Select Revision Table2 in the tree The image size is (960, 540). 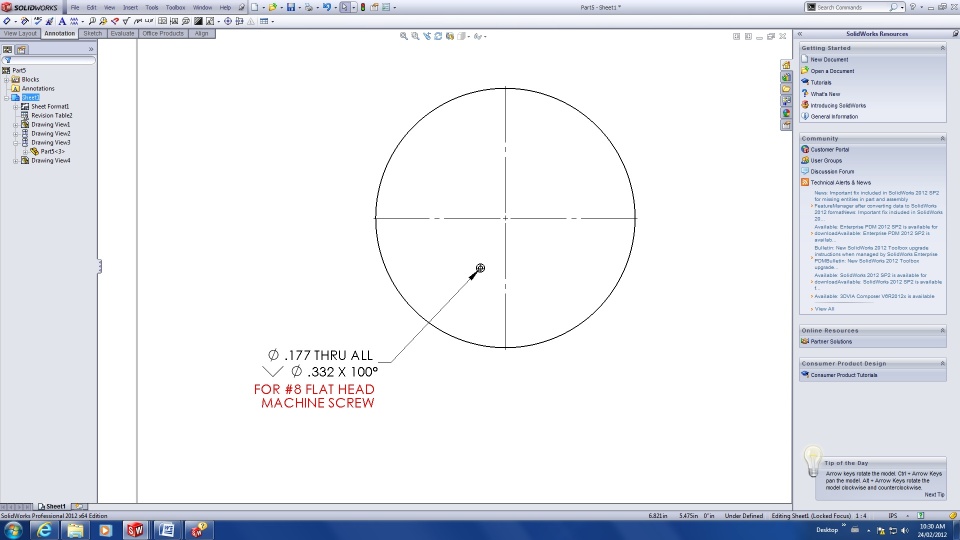tap(51, 115)
